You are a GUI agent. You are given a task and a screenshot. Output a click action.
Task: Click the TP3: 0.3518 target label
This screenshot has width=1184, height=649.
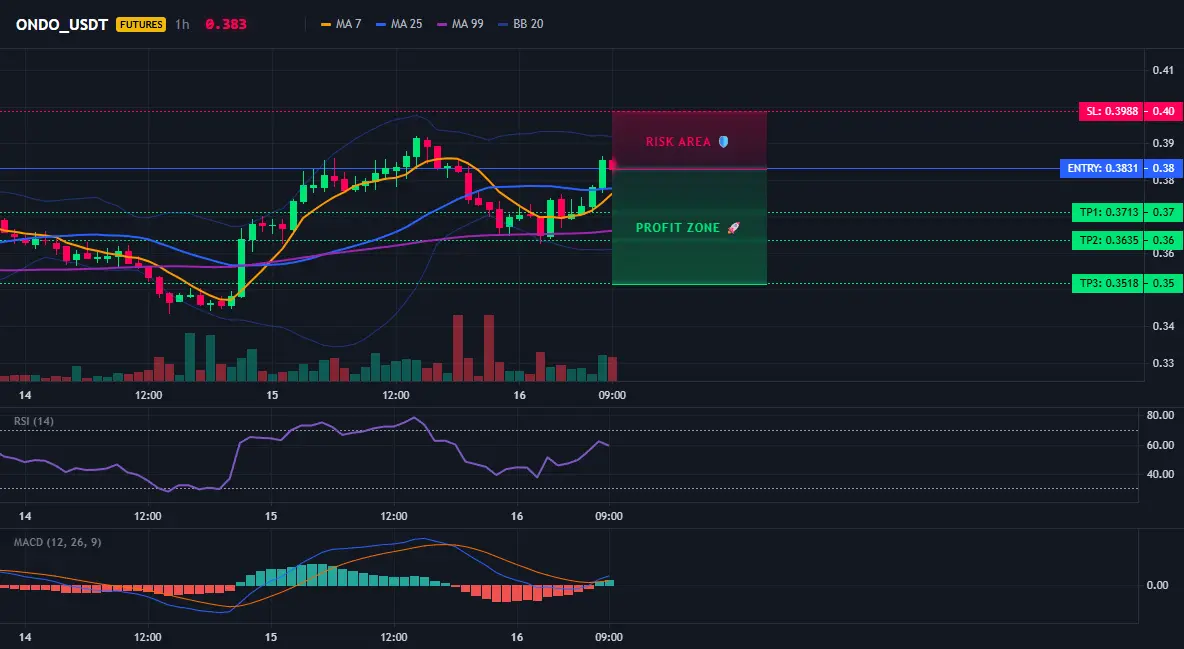pos(1108,283)
